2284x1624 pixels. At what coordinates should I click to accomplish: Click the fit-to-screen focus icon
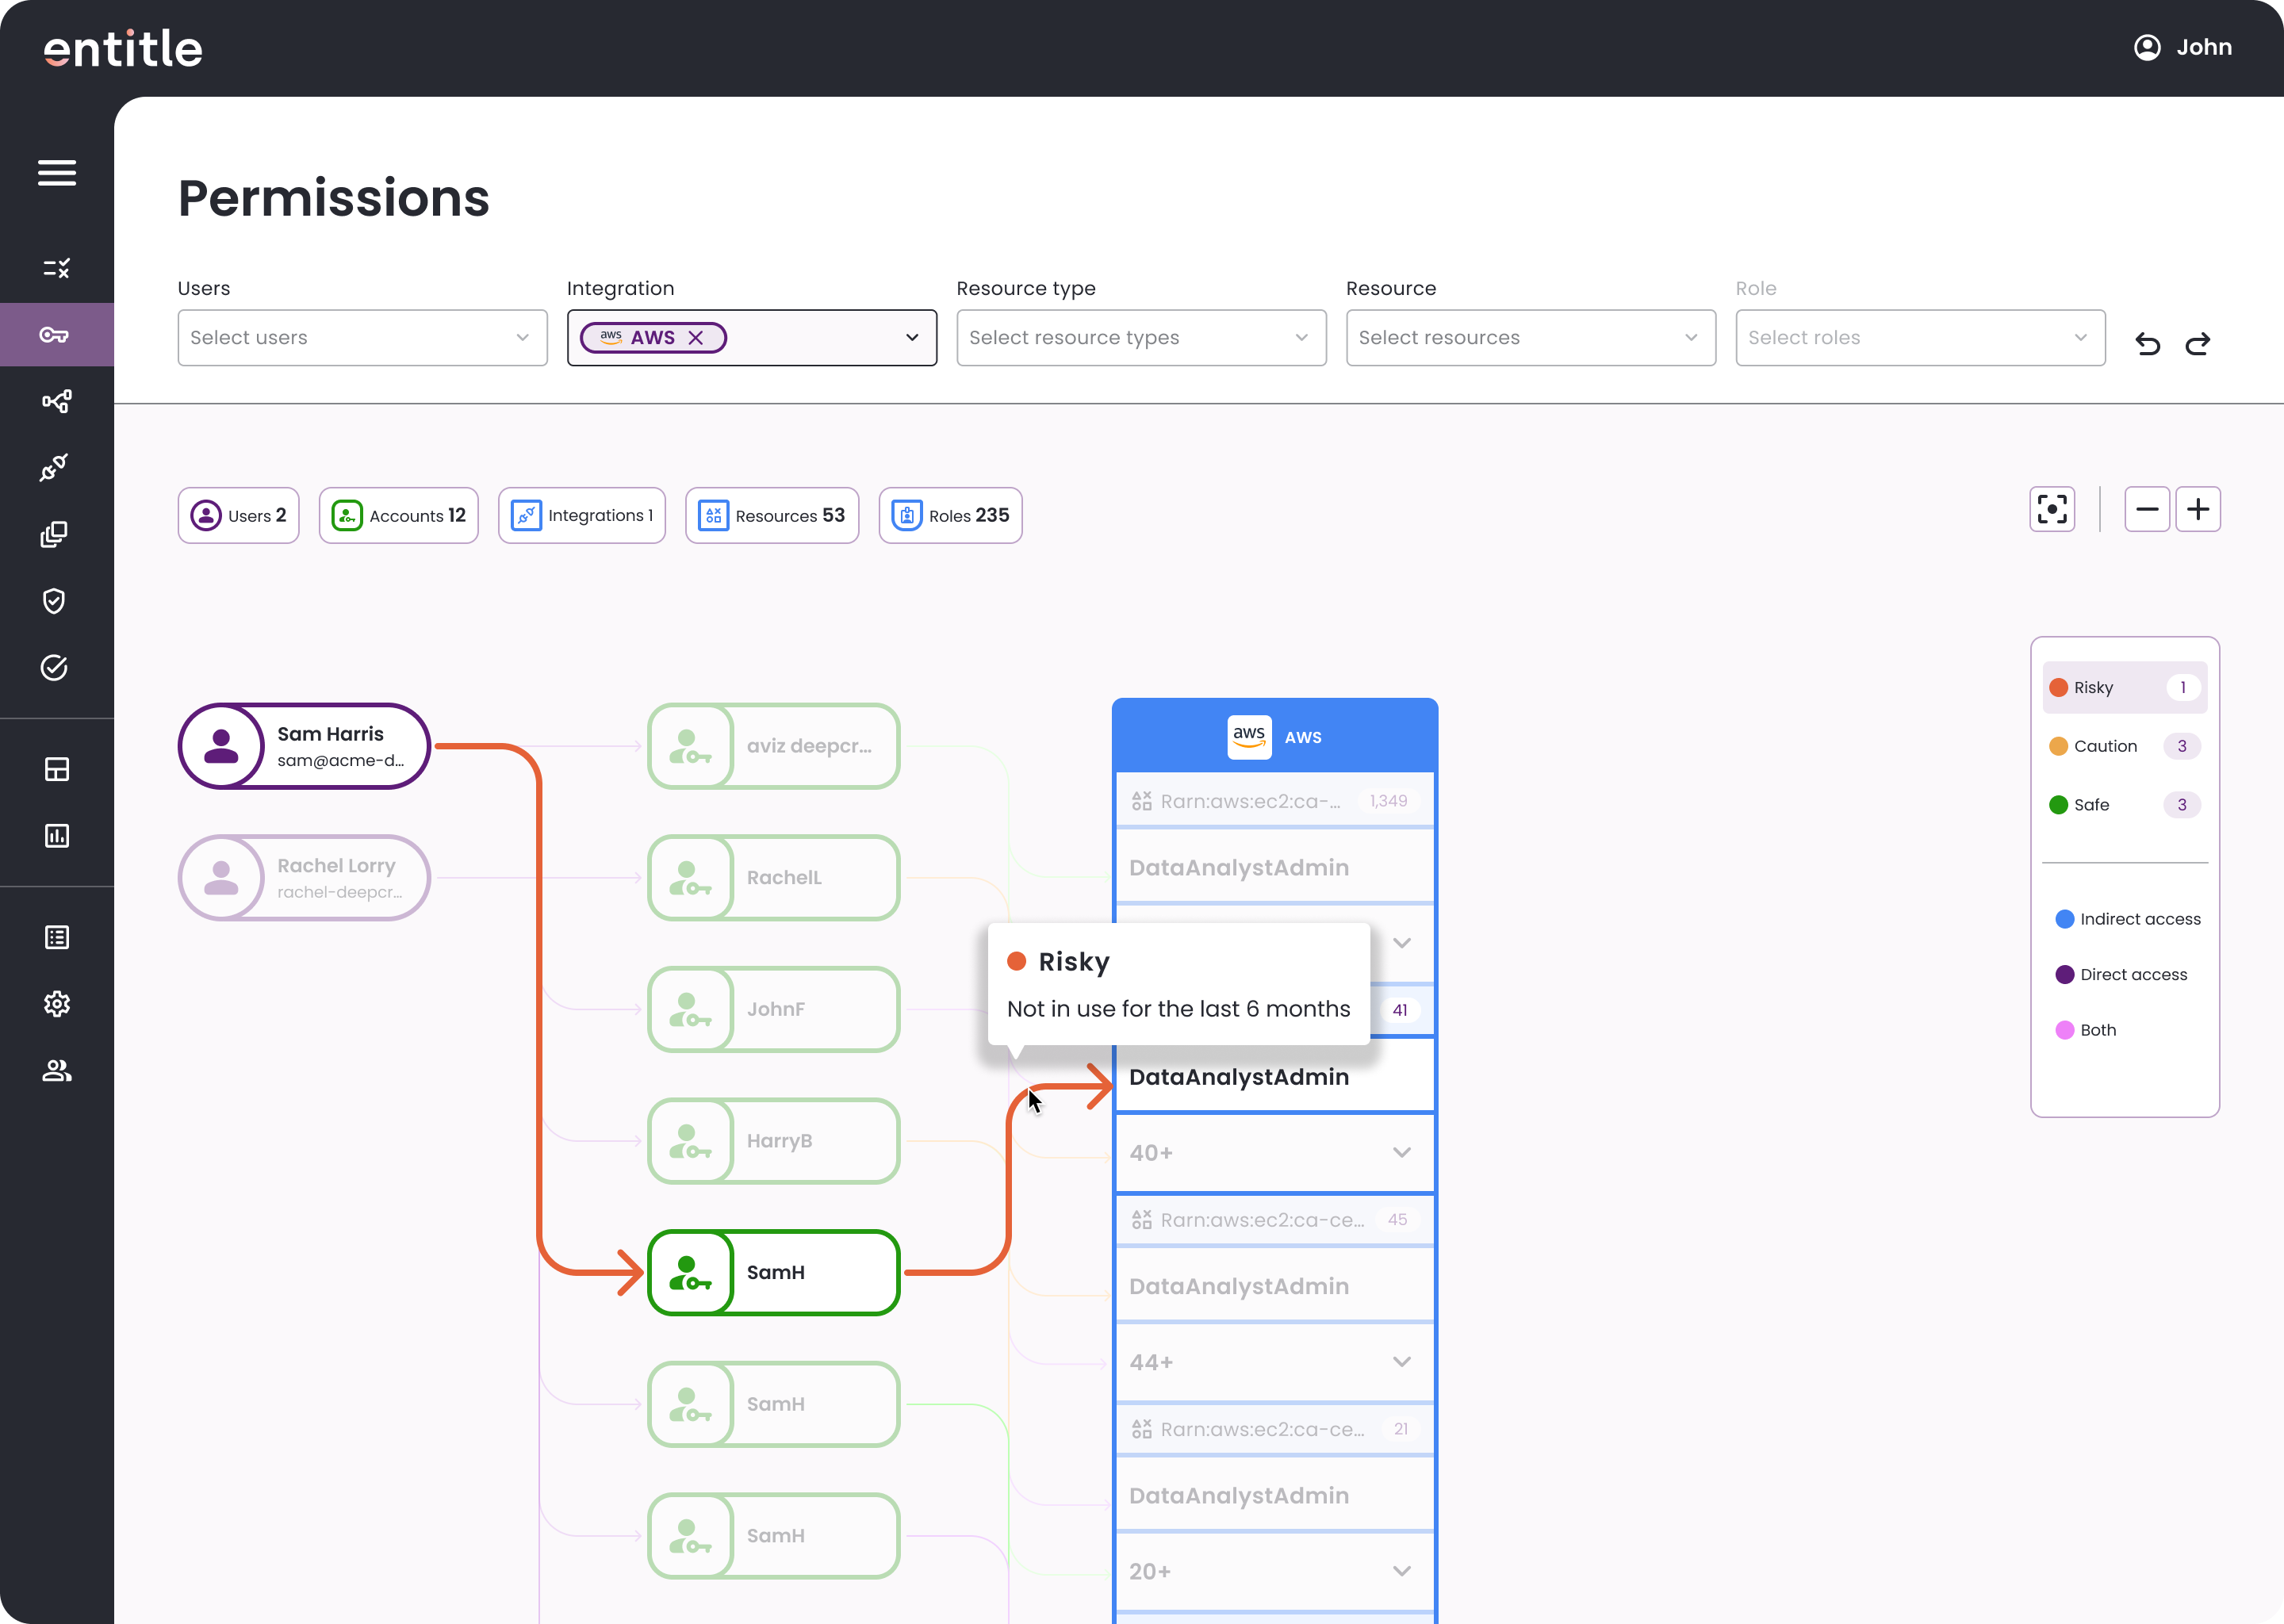(x=2052, y=510)
